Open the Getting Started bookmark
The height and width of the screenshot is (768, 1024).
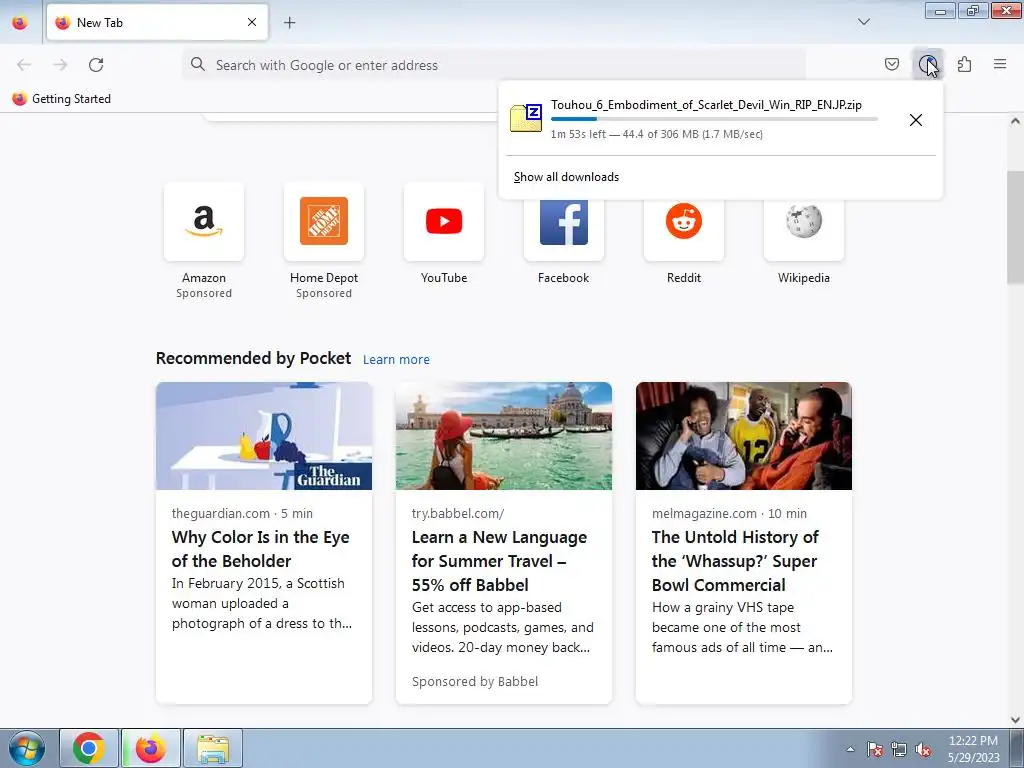[61, 99]
